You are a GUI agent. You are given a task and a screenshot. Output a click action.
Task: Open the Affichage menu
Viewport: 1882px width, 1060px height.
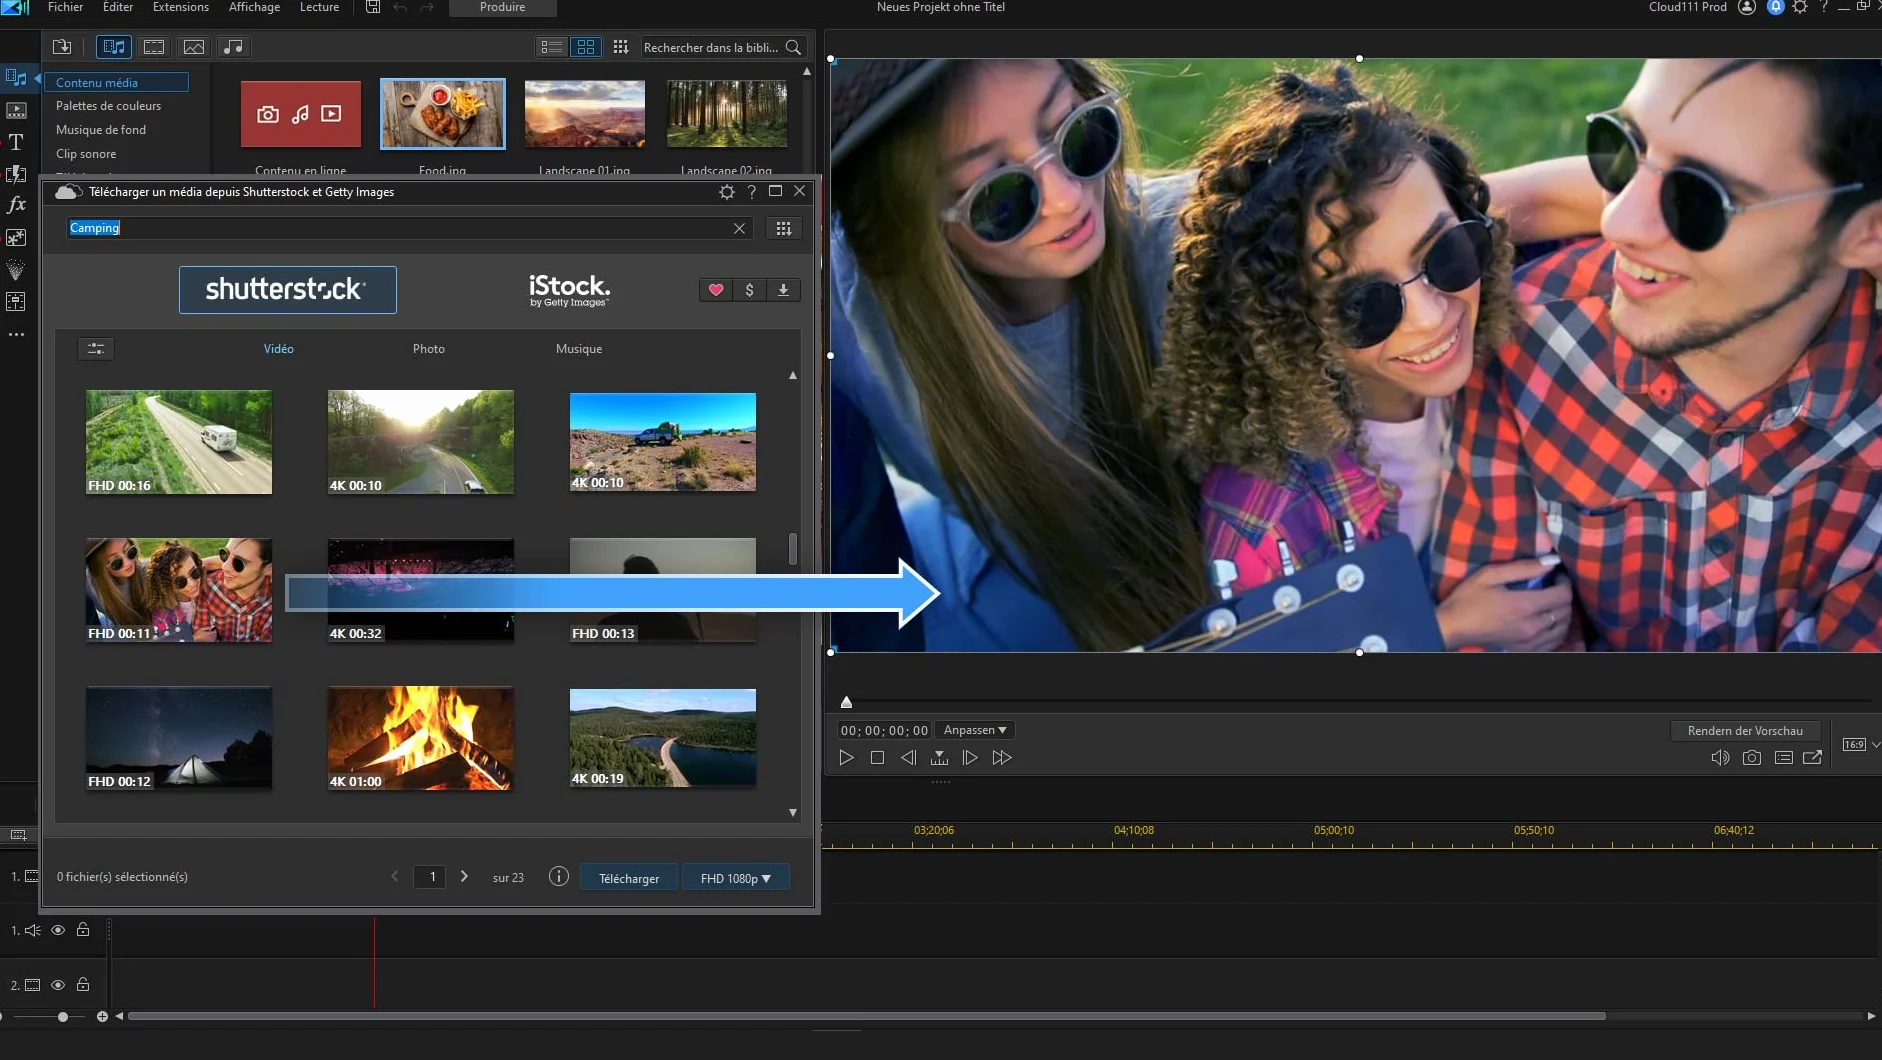tap(255, 7)
